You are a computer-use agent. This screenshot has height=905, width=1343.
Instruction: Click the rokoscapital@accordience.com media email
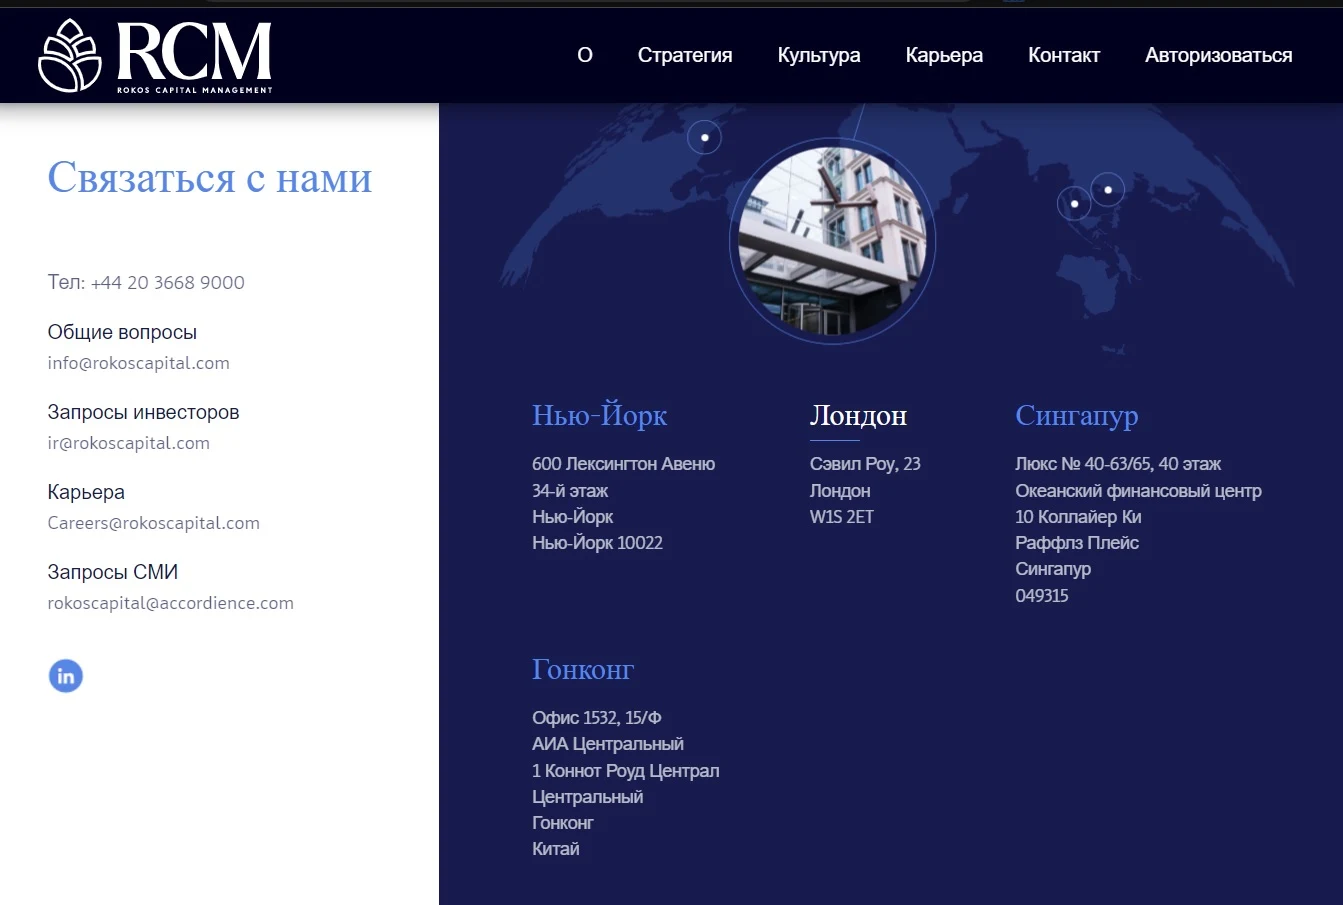click(170, 603)
